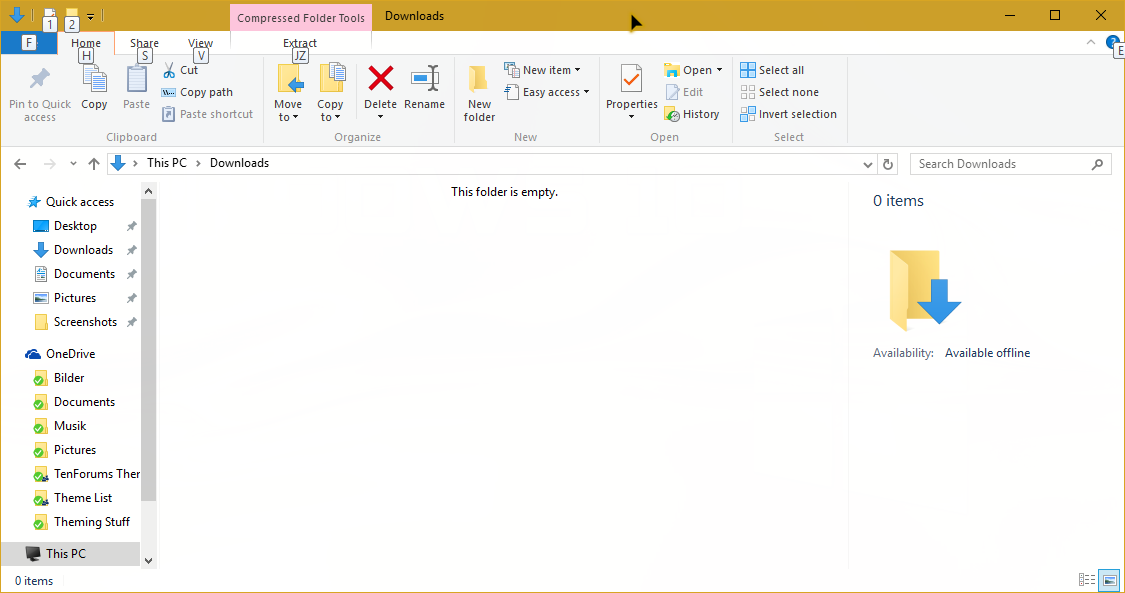Switch to the Home tab

coord(86,43)
